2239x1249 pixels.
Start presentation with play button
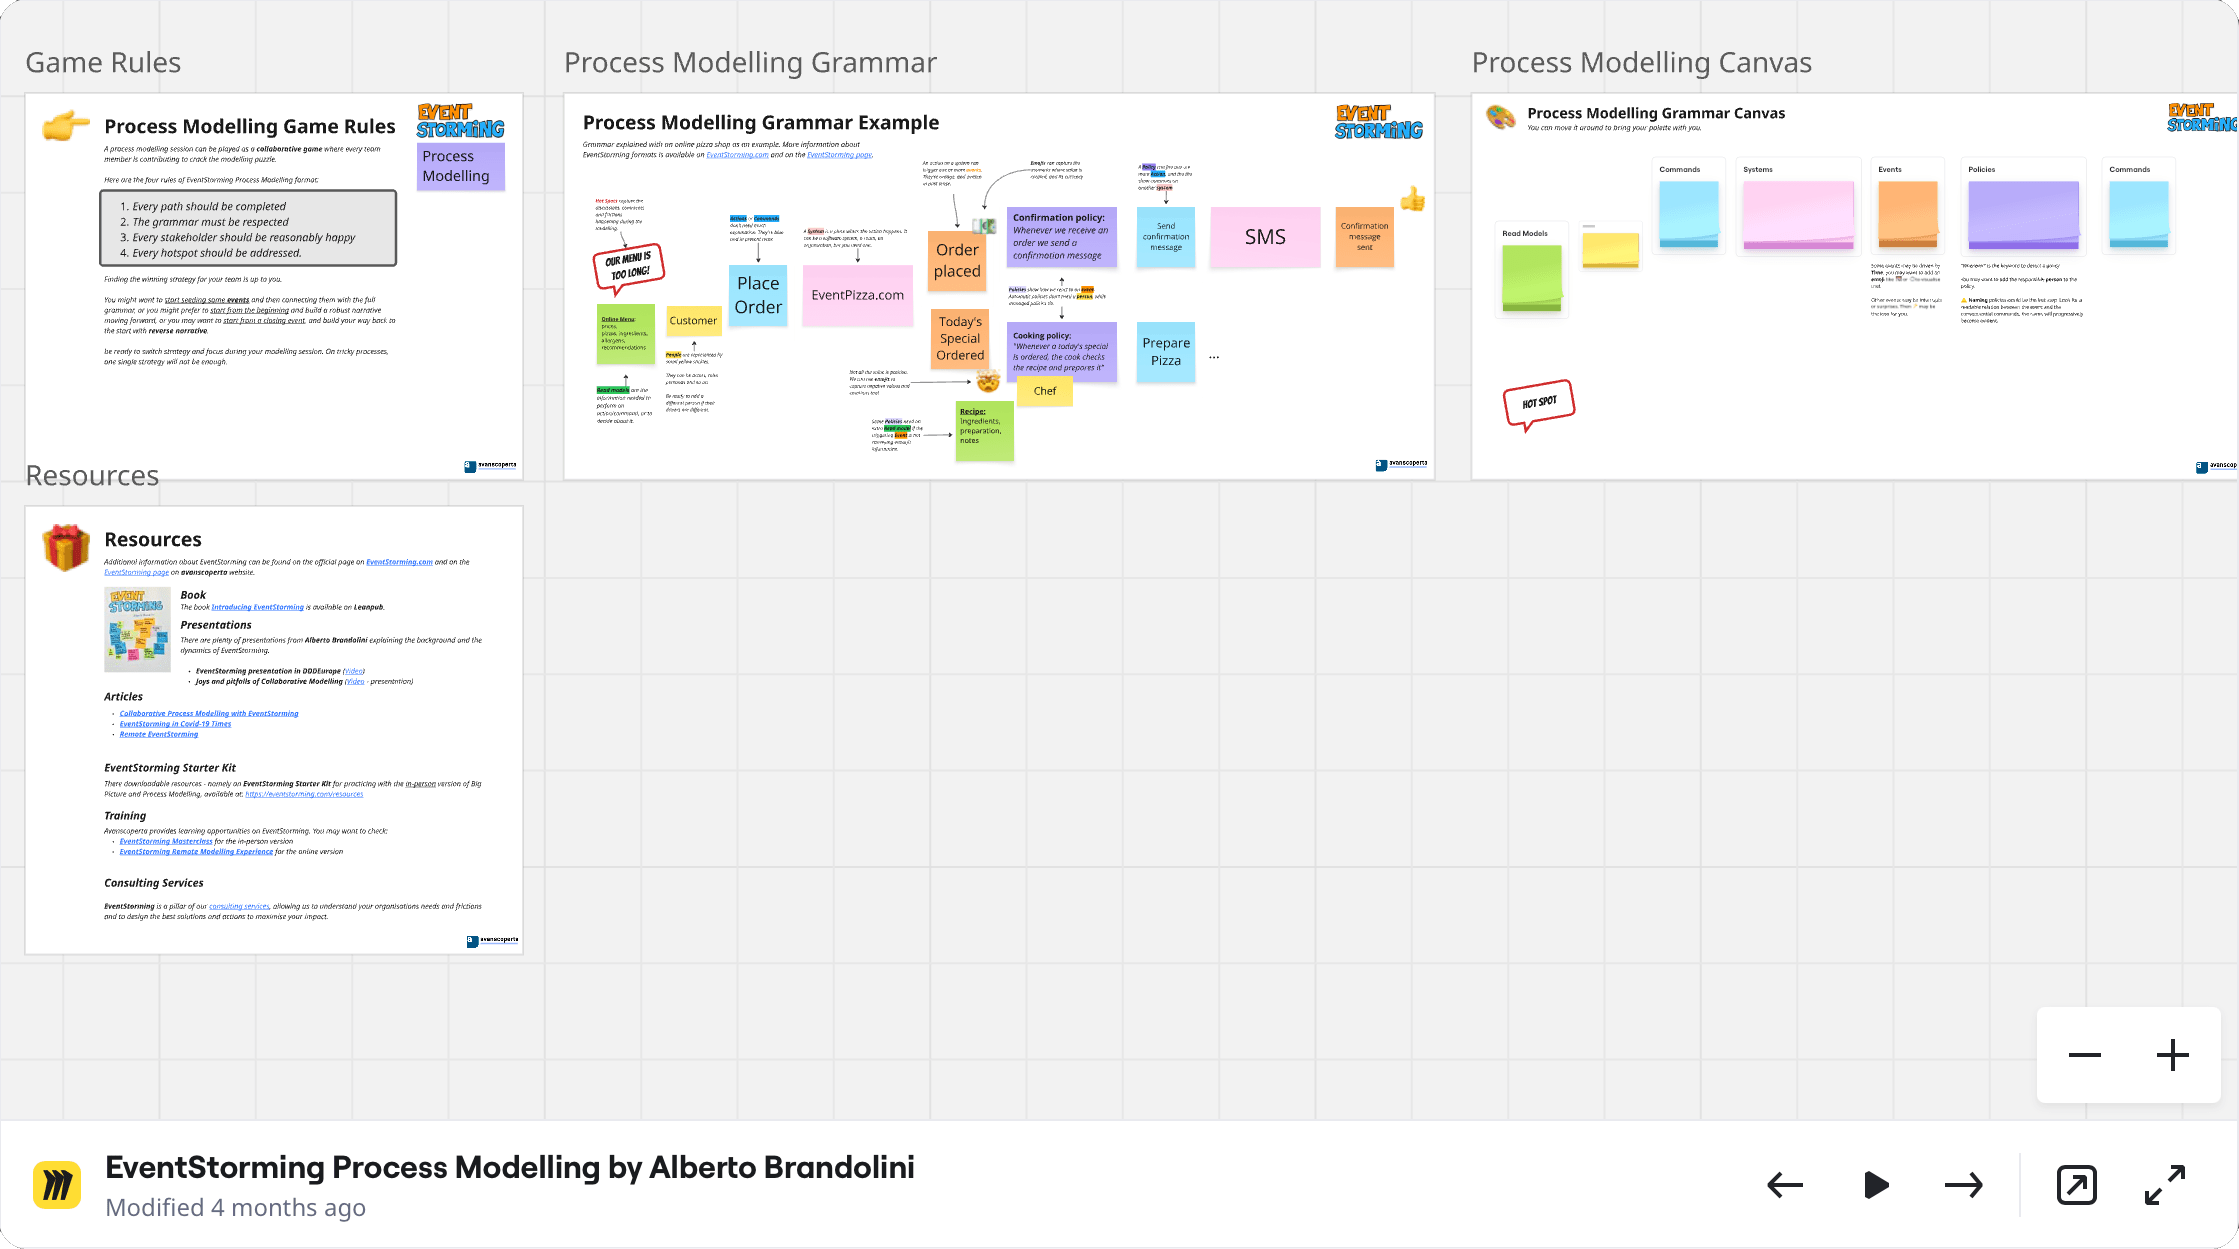pyautogui.click(x=1876, y=1186)
